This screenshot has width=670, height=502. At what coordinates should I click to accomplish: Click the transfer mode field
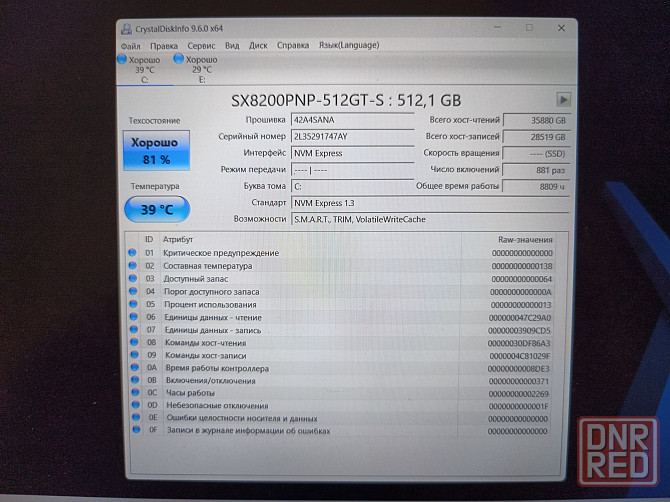point(353,170)
